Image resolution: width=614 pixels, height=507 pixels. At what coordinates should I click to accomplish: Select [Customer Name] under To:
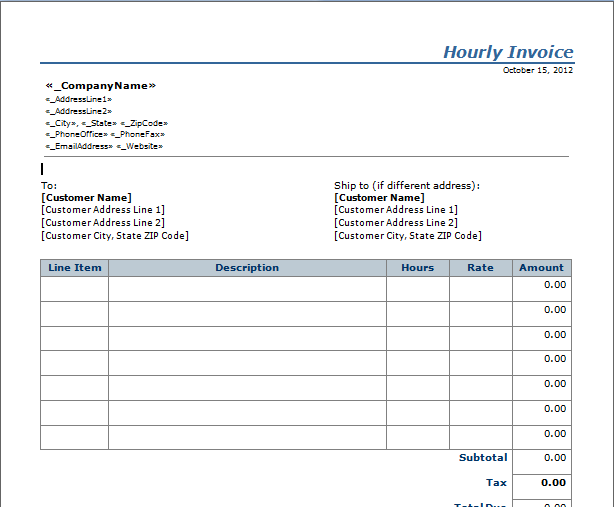pyautogui.click(x=87, y=198)
